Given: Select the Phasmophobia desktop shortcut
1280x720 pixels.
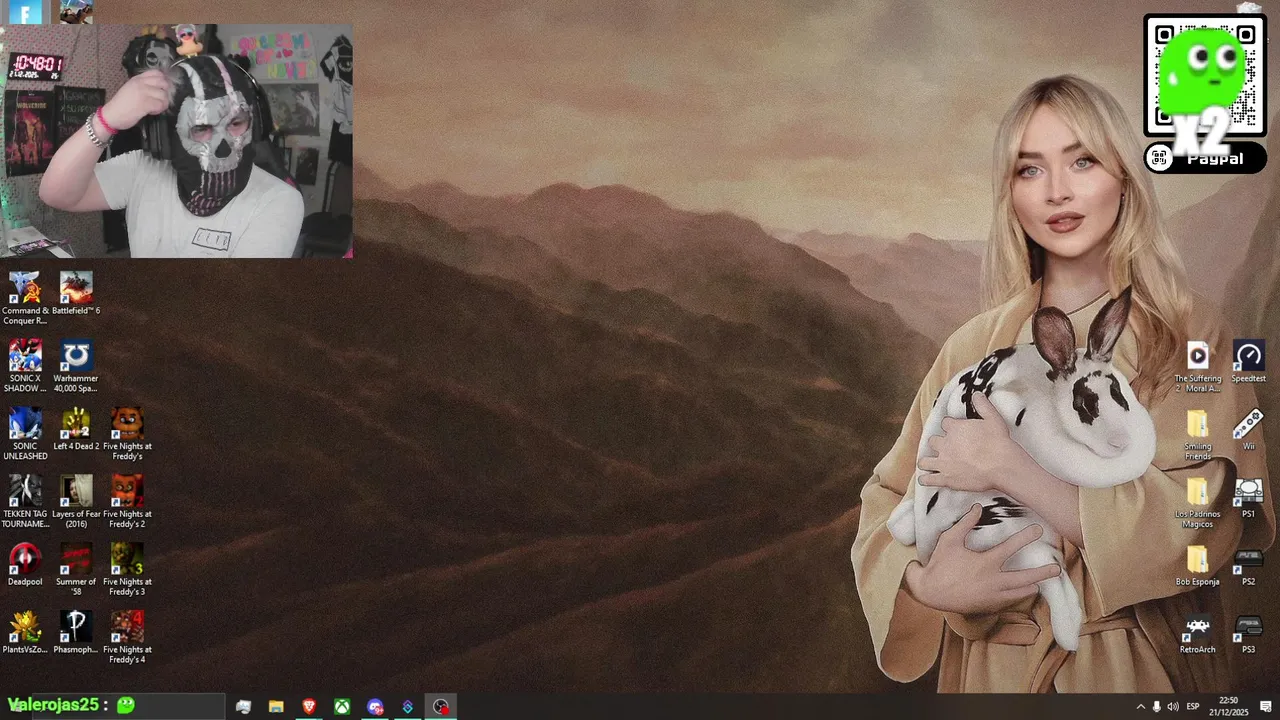Looking at the screenshot, I should coord(76,633).
